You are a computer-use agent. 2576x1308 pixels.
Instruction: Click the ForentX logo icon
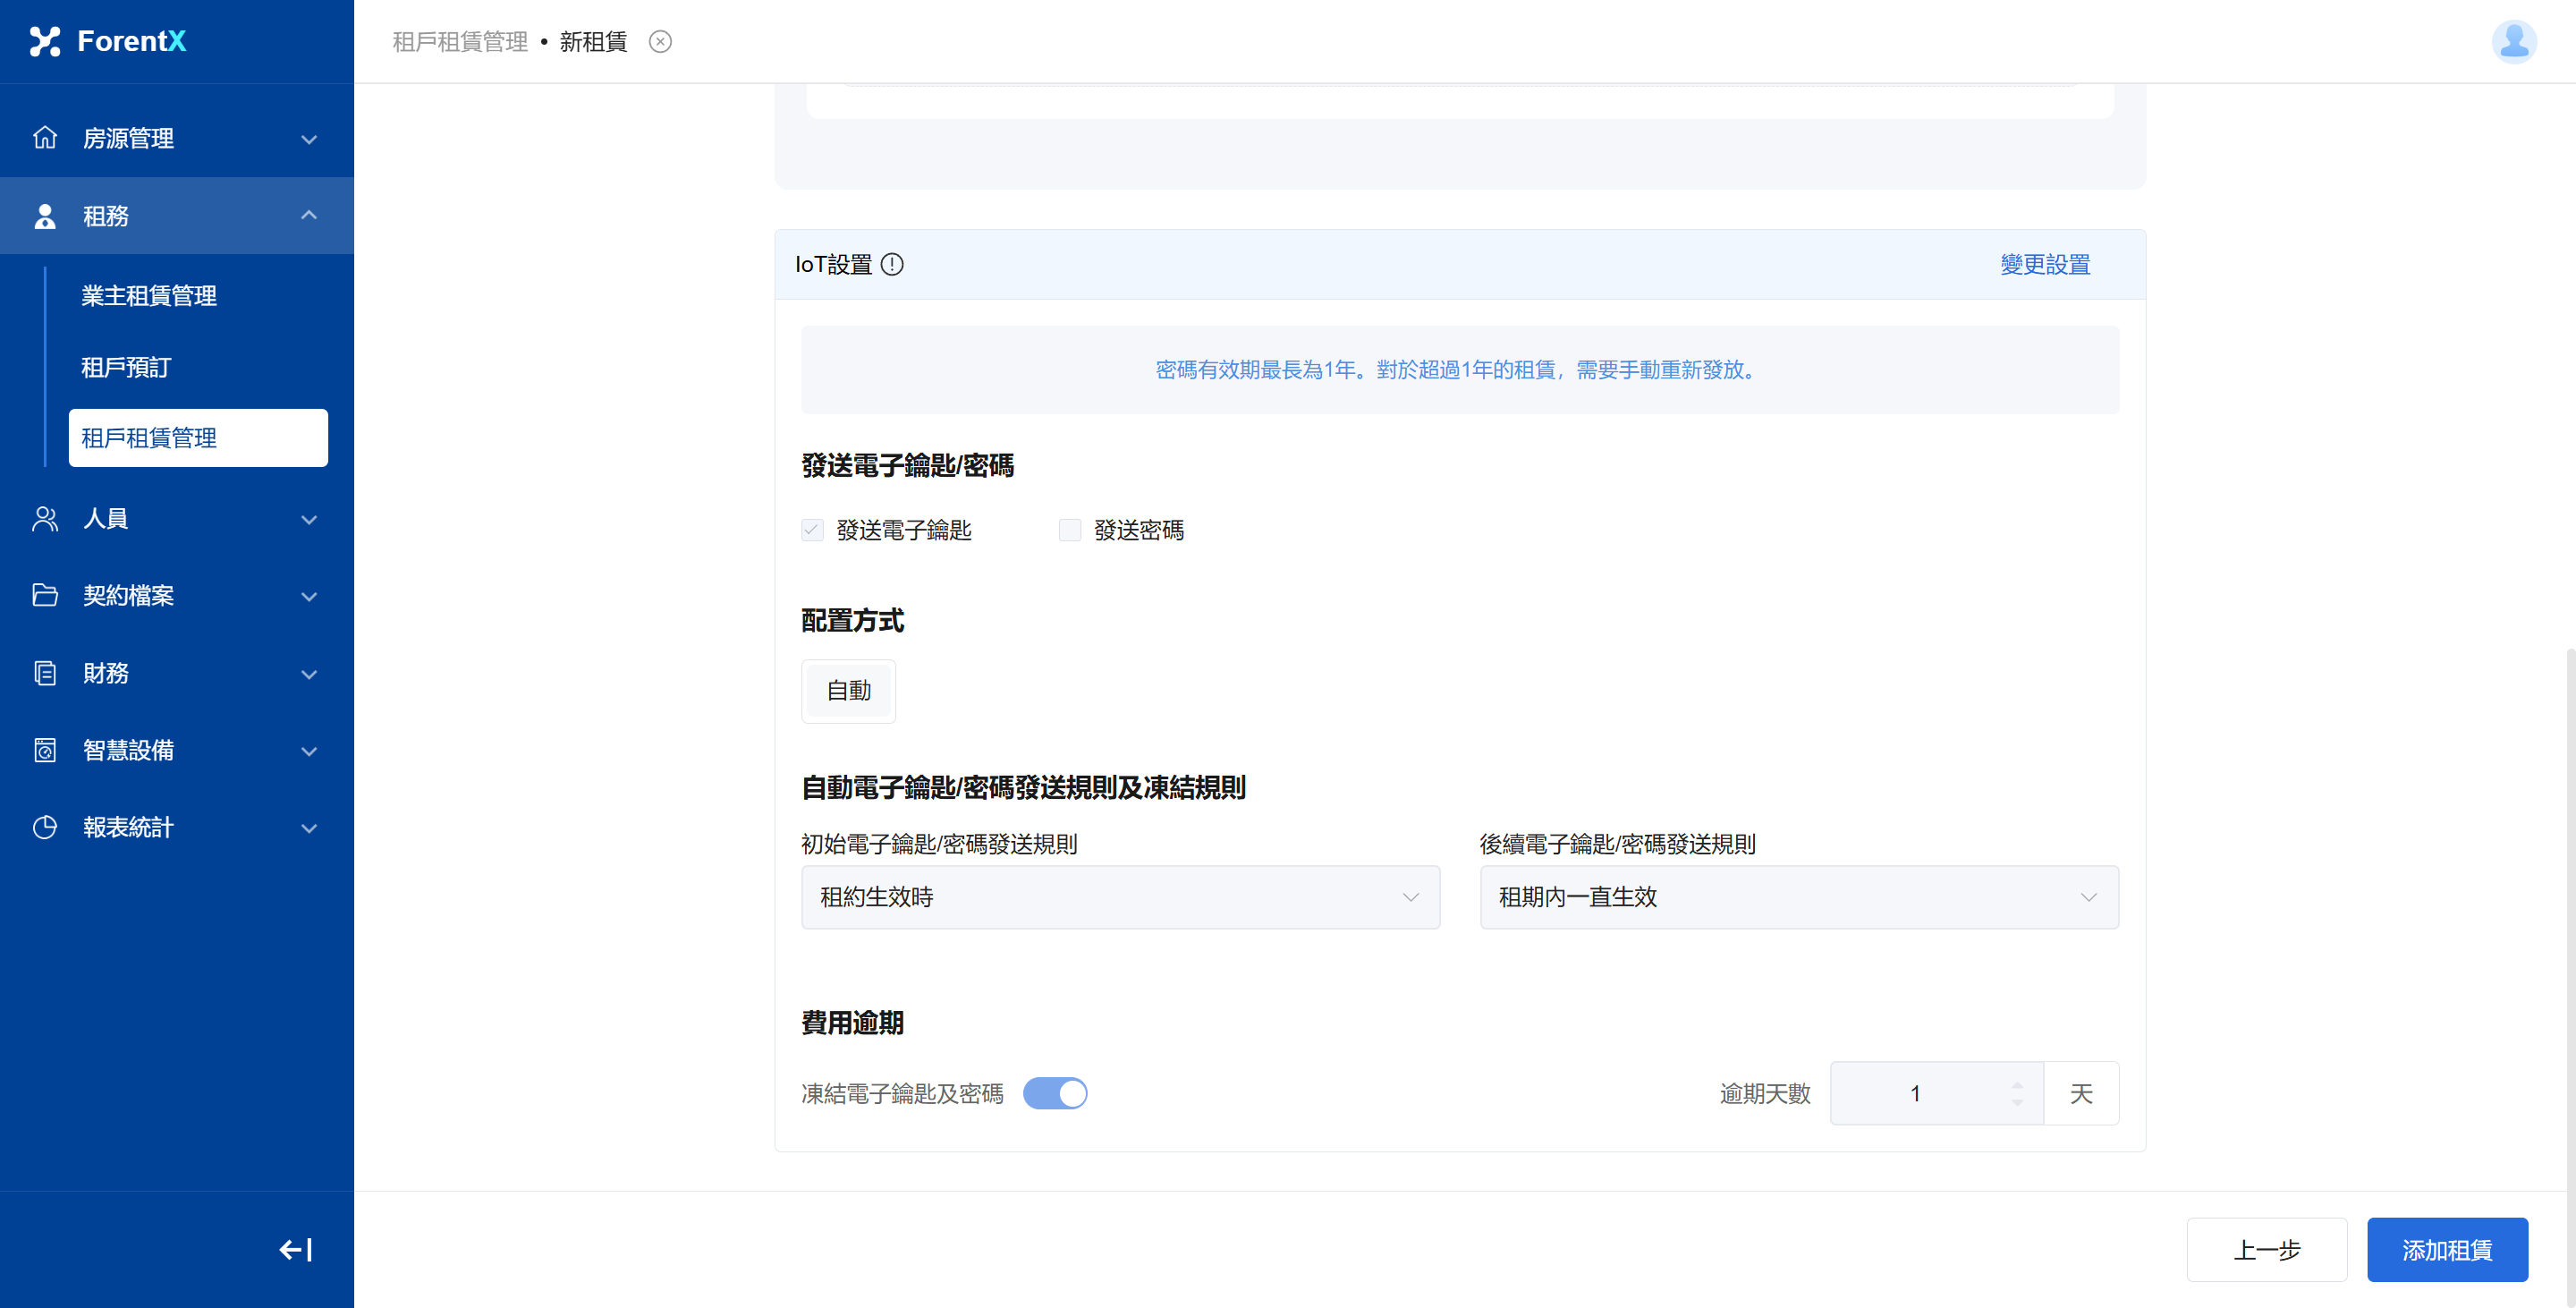[x=45, y=41]
